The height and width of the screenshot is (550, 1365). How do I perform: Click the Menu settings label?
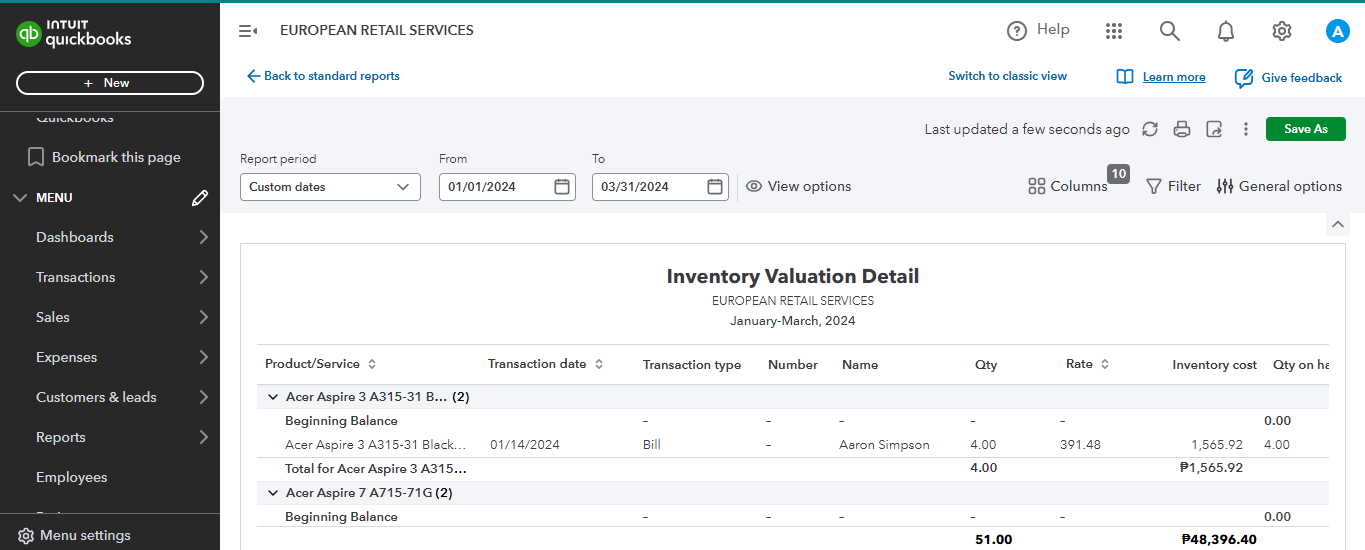[x=85, y=536]
